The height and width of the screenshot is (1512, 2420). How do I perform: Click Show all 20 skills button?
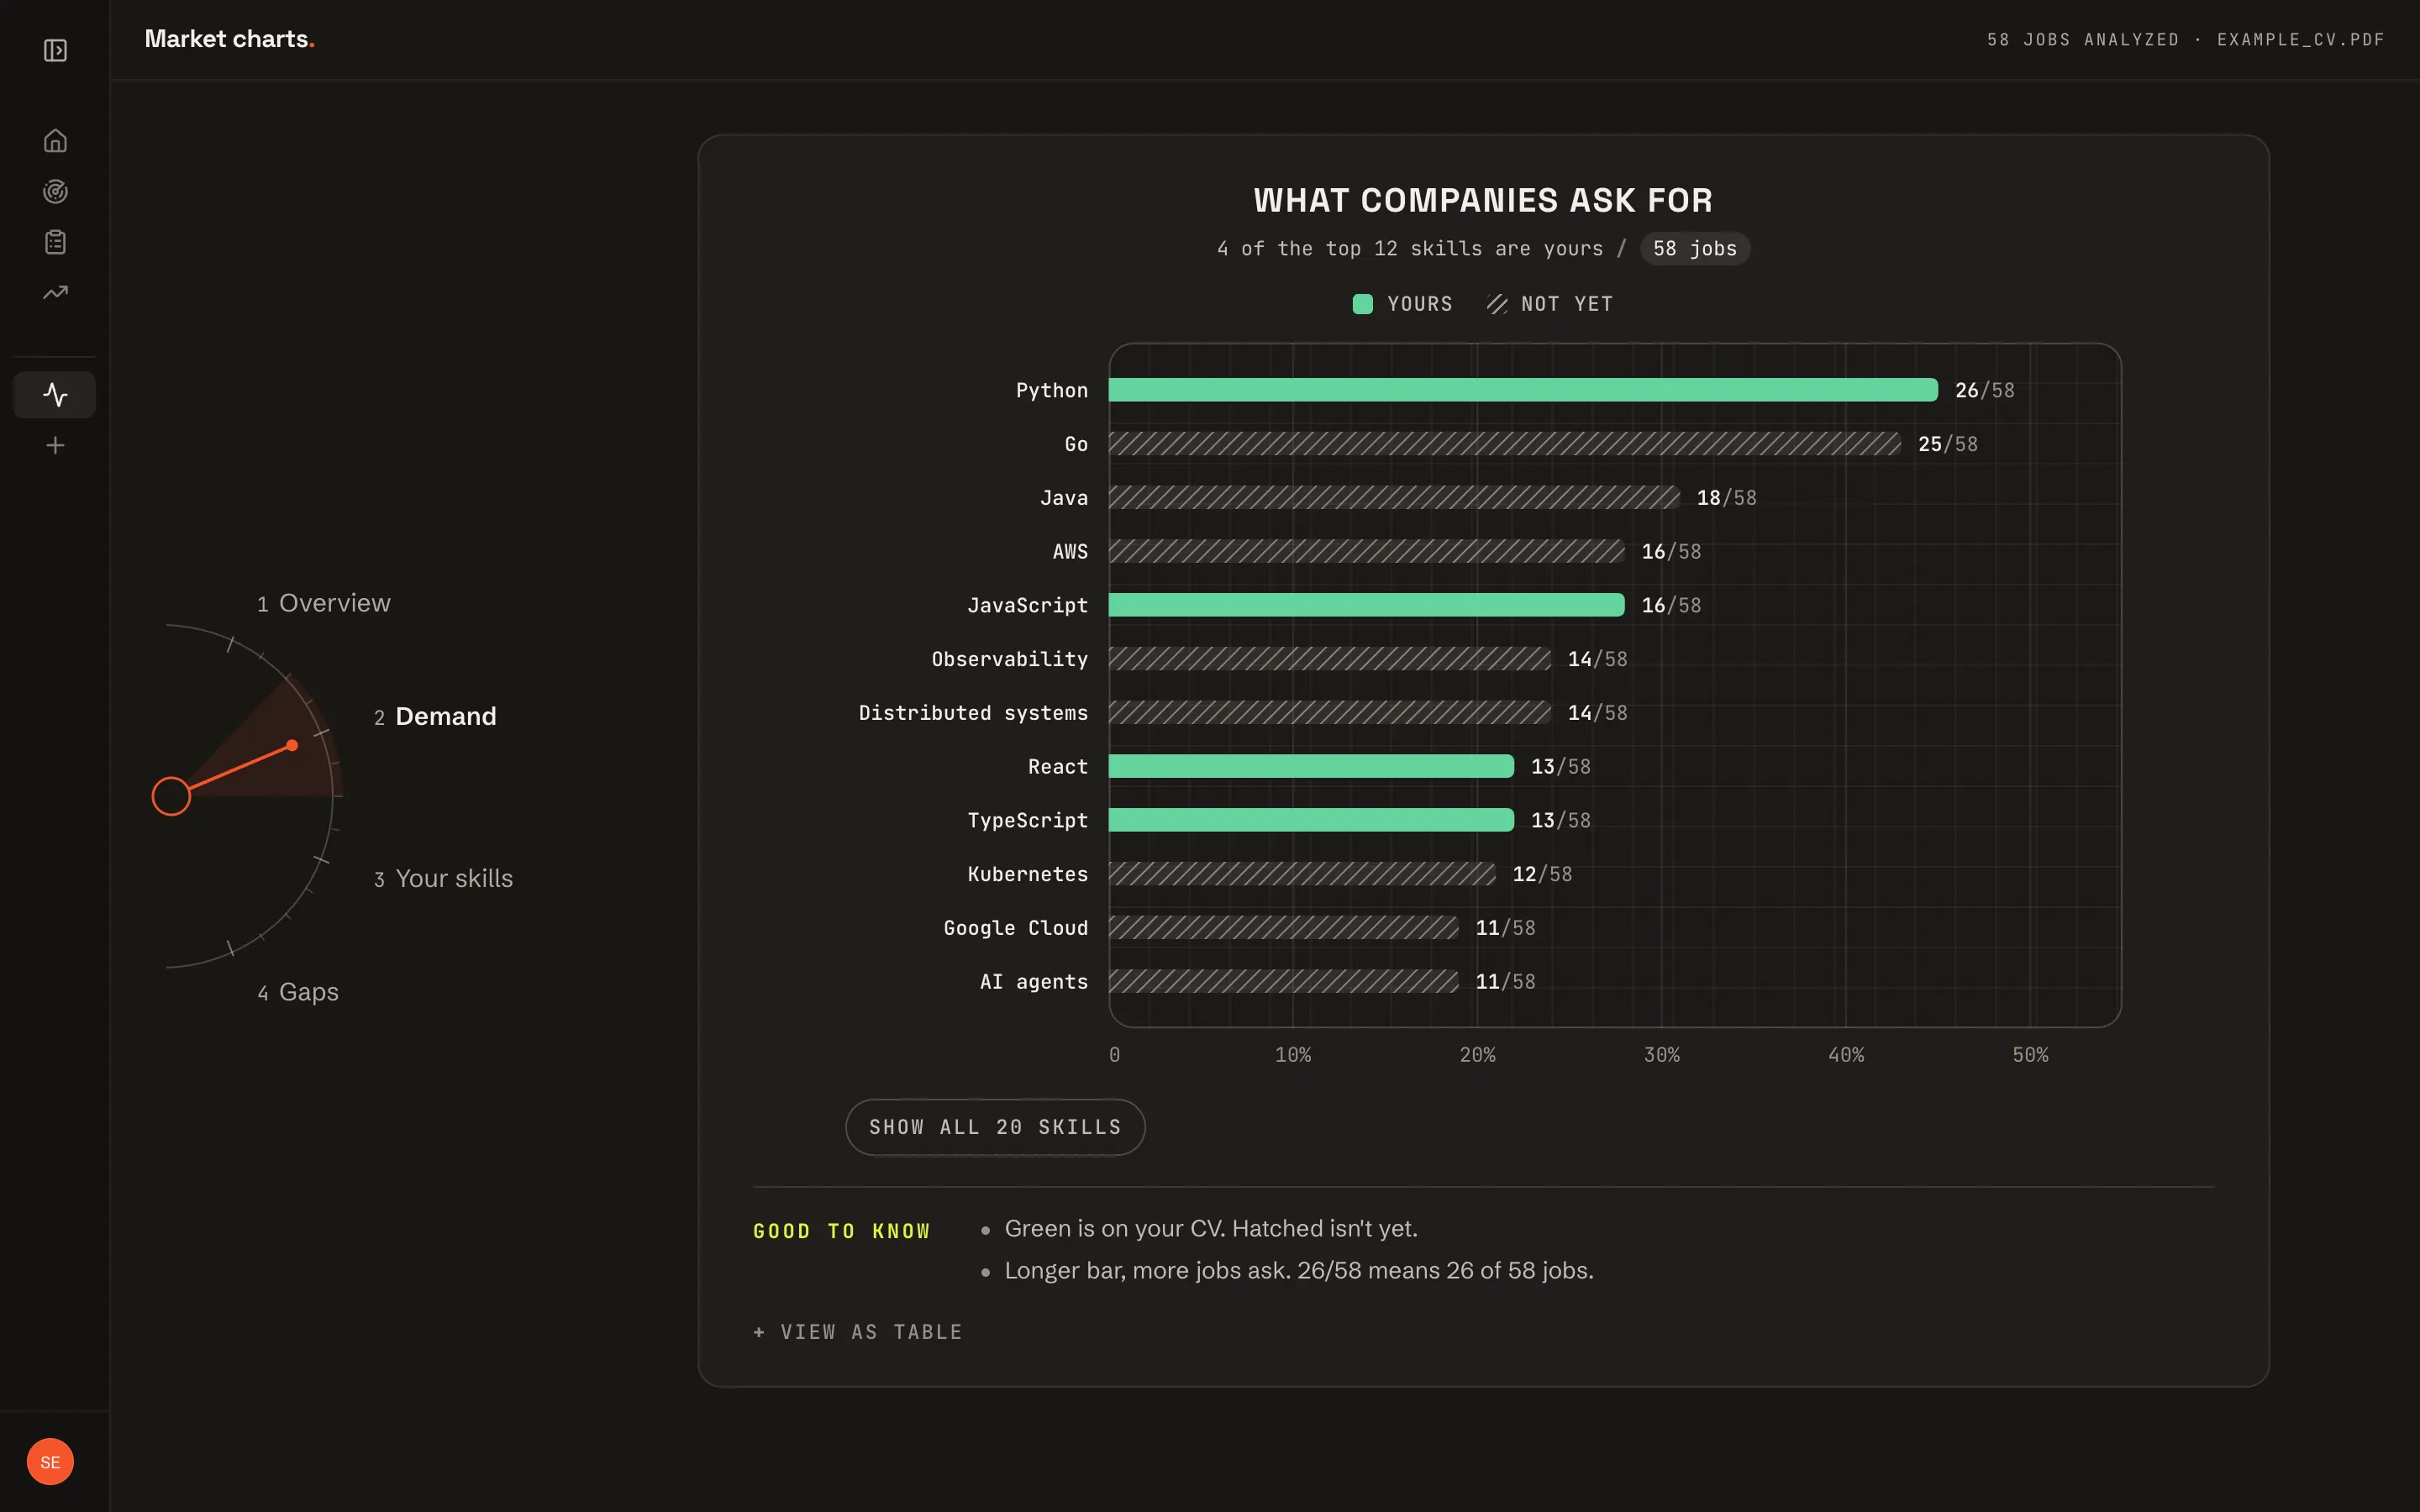point(995,1127)
